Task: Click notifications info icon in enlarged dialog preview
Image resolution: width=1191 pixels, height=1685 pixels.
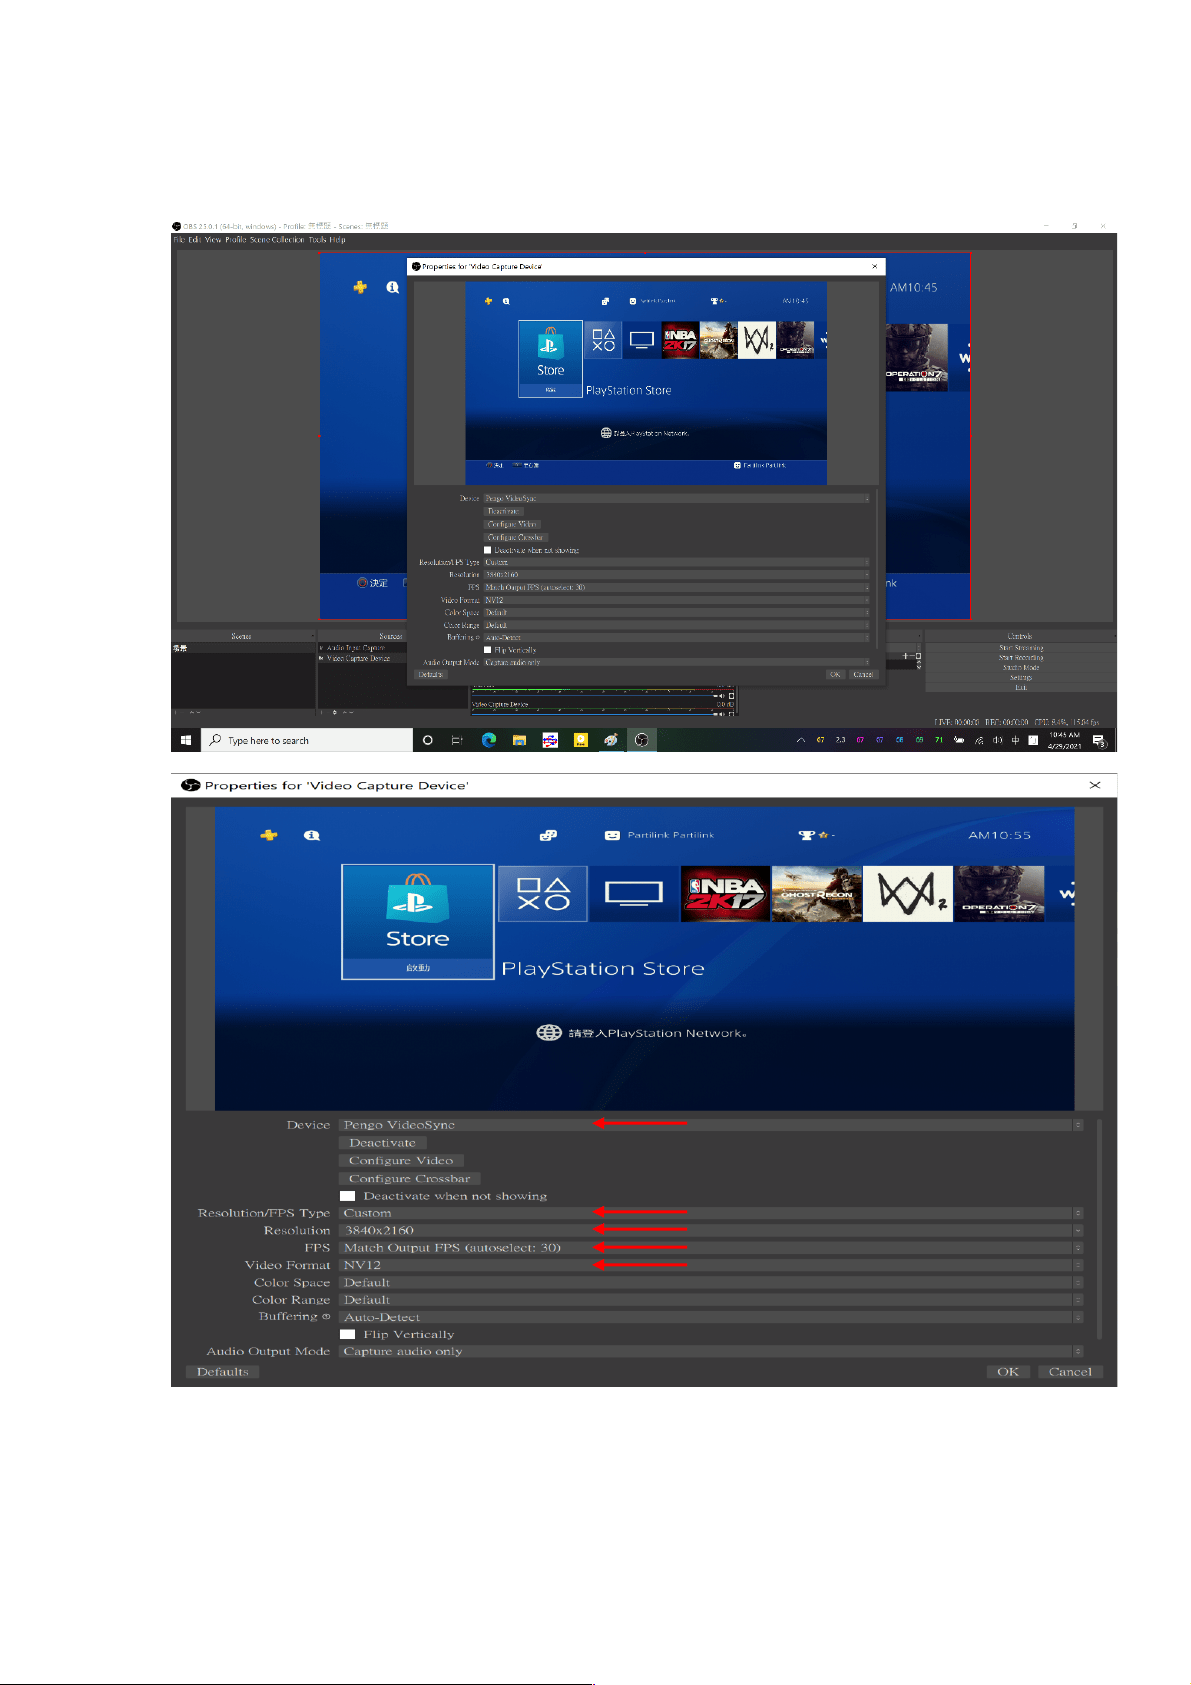Action: [312, 835]
